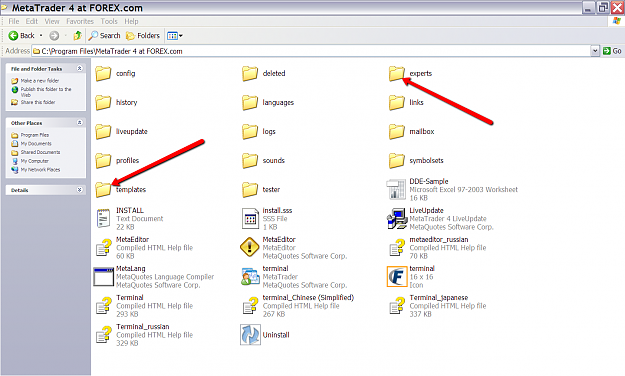The width and height of the screenshot is (625, 376).
Task: Expand the Details panel
Action: (x=79, y=190)
